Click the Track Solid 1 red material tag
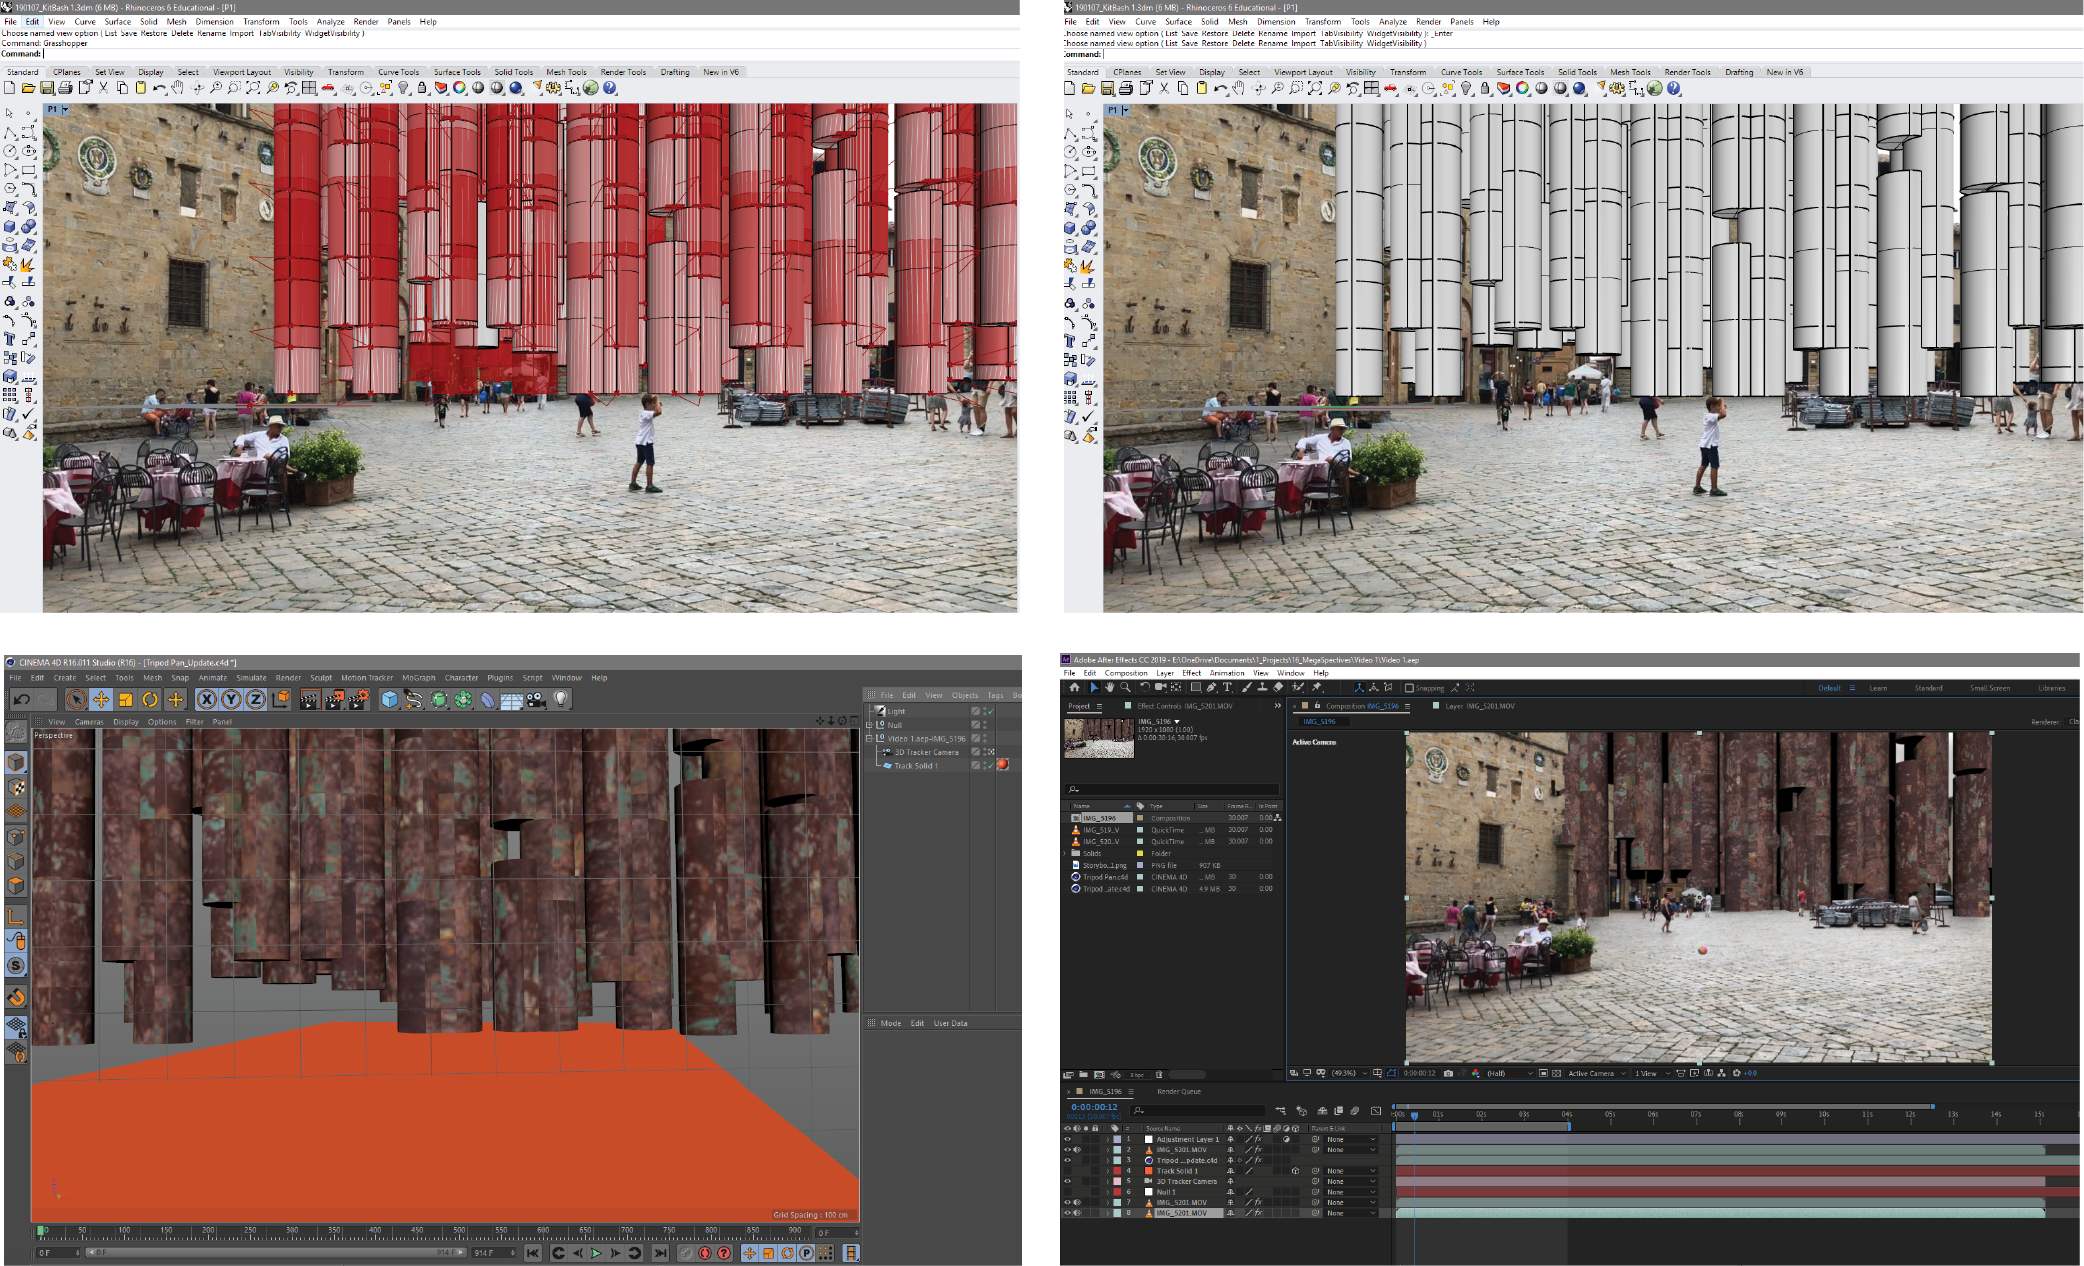Viewport: 2084px width, 1266px height. (x=1002, y=765)
